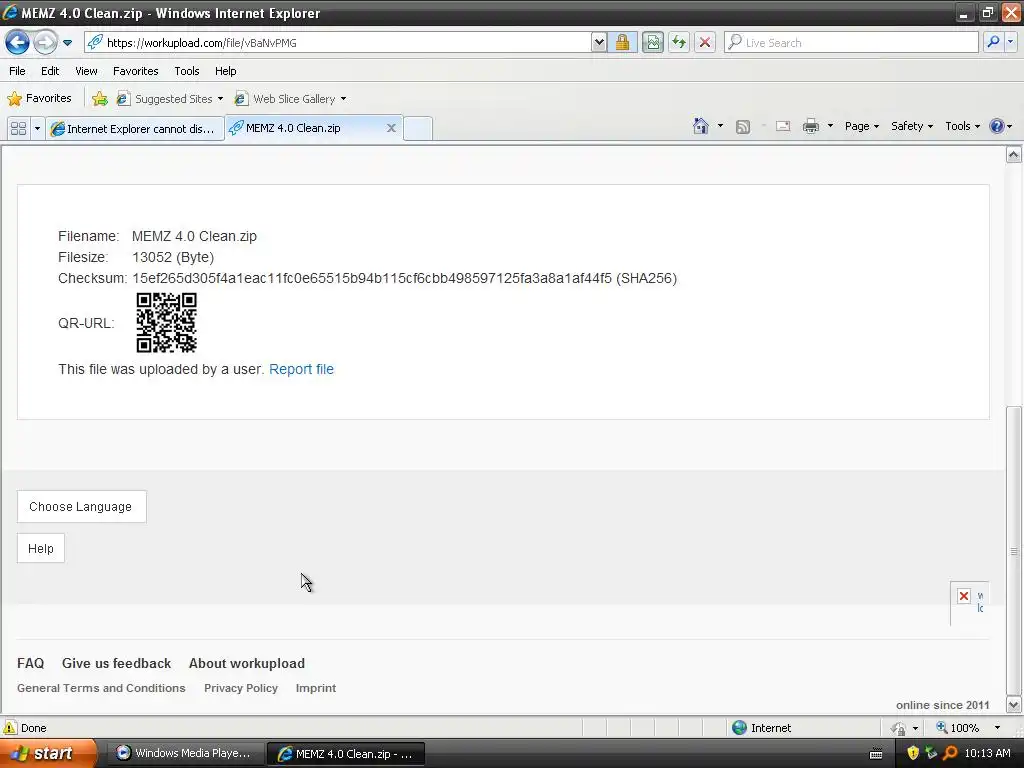1024x768 pixels.
Task: View the security lock icon report
Action: click(622, 42)
